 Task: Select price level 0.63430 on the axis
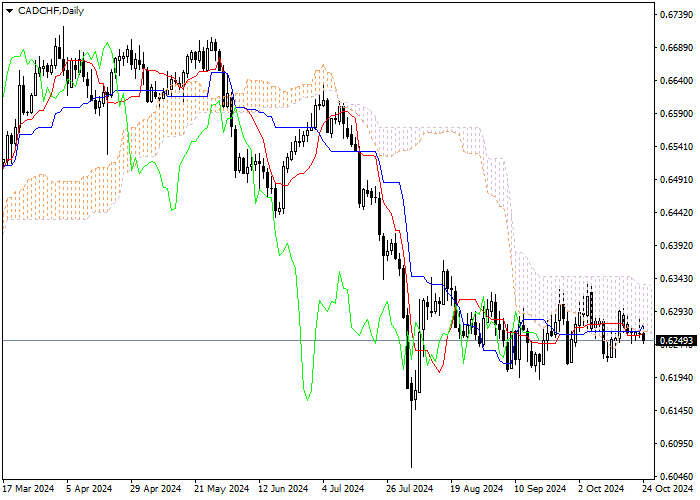(x=677, y=279)
